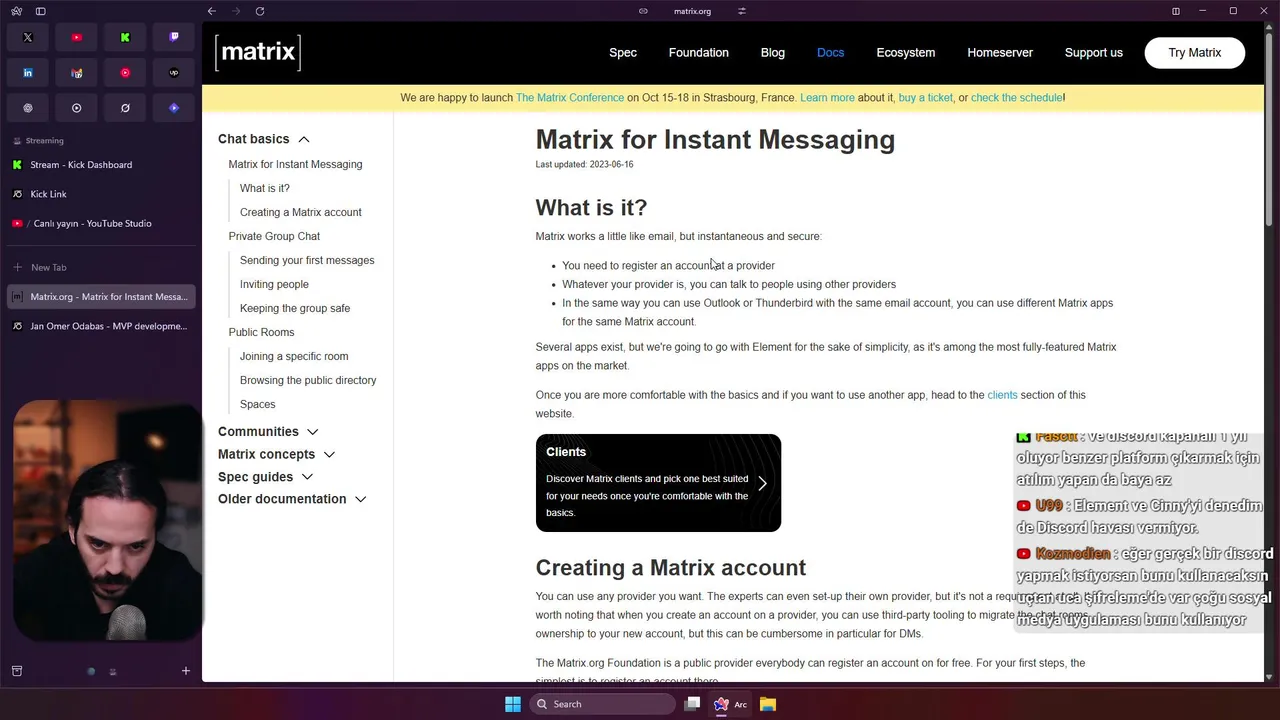Image resolution: width=1280 pixels, height=720 pixels.
Task: Open the Upwork pinned favorite
Action: pyautogui.click(x=174, y=73)
